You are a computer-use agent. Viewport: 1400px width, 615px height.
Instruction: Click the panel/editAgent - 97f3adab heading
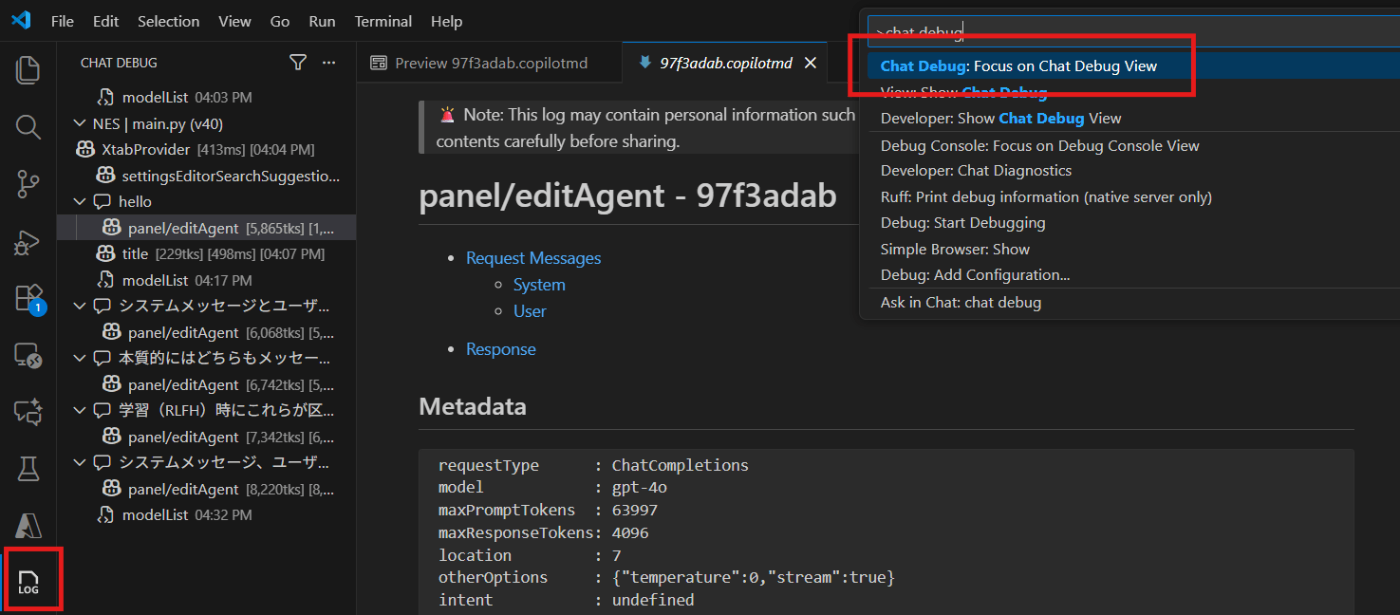pos(627,196)
